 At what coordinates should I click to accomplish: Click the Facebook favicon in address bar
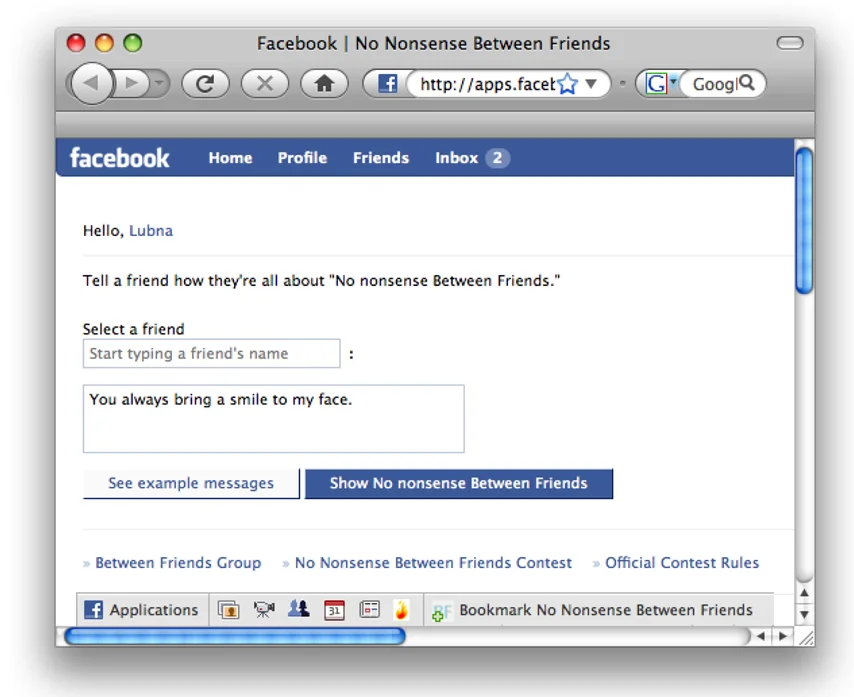[387, 84]
